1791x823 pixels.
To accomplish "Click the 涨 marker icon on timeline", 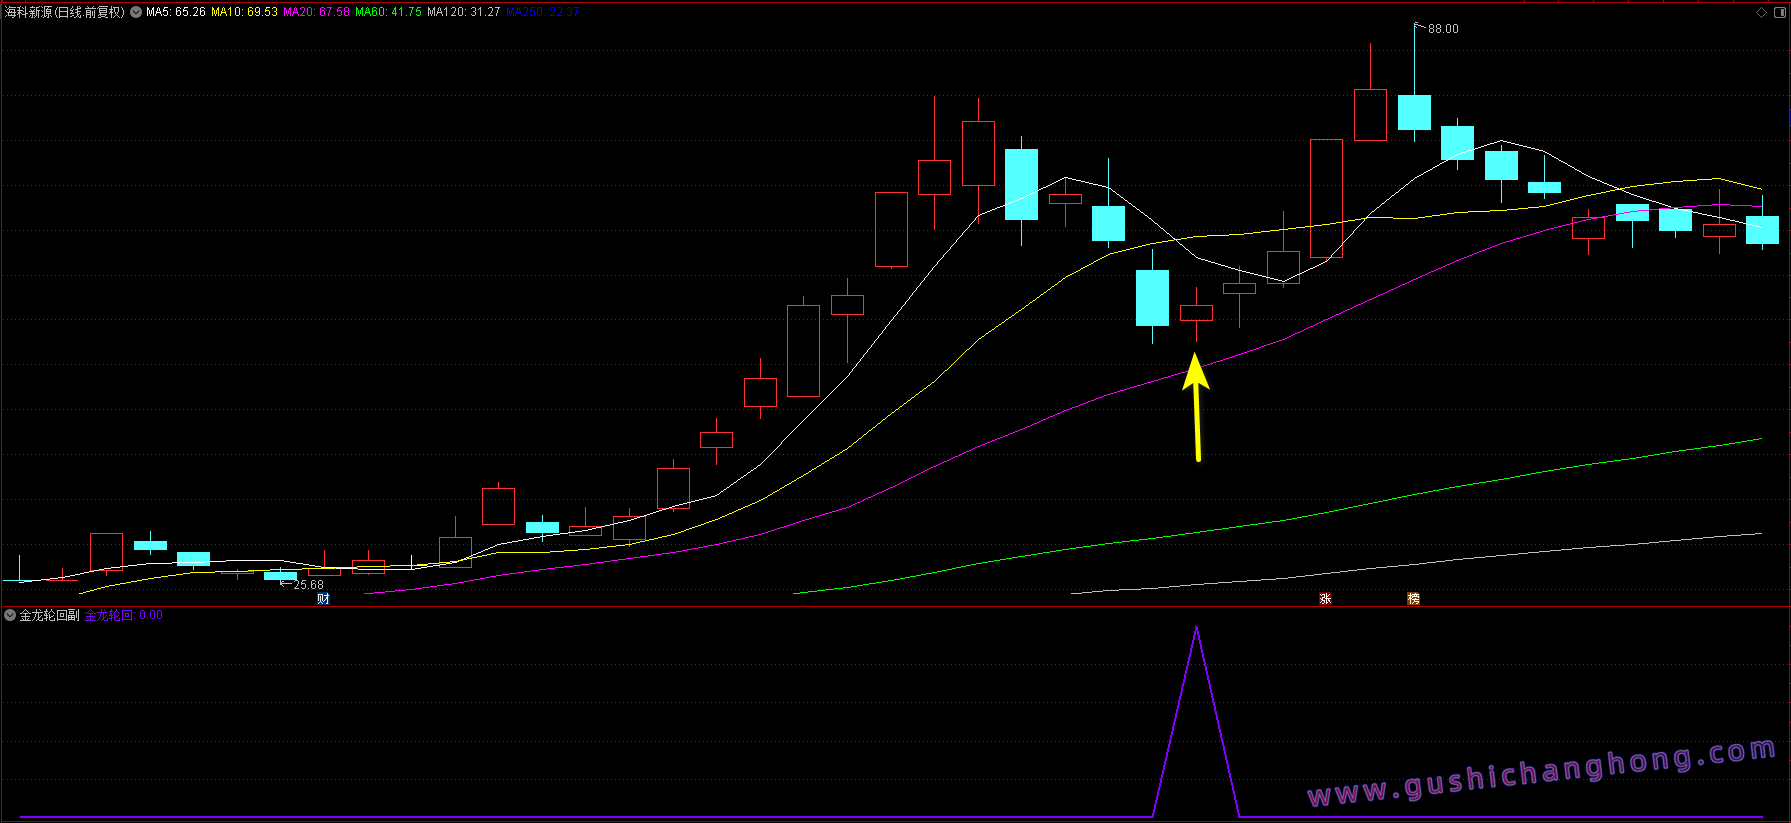I will tap(1325, 599).
